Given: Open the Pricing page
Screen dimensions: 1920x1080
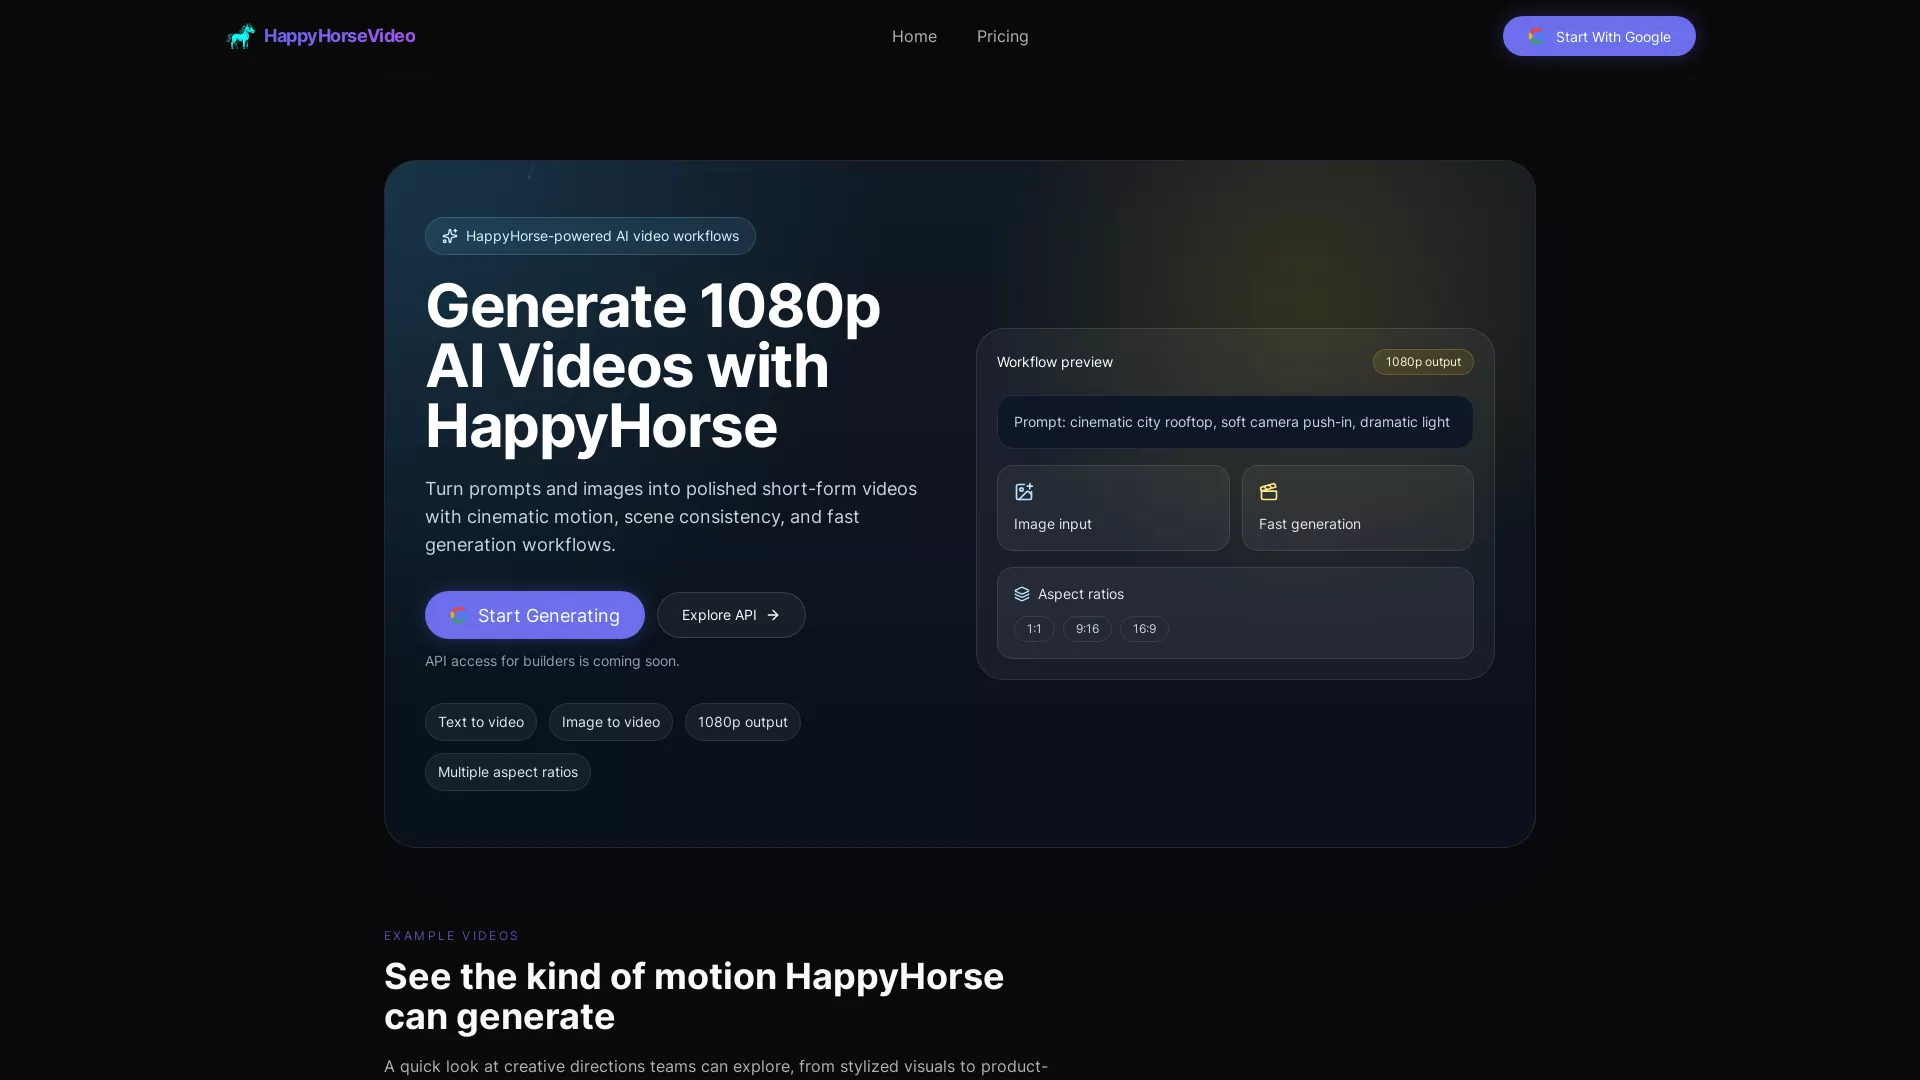Looking at the screenshot, I should pyautogui.click(x=1002, y=36).
